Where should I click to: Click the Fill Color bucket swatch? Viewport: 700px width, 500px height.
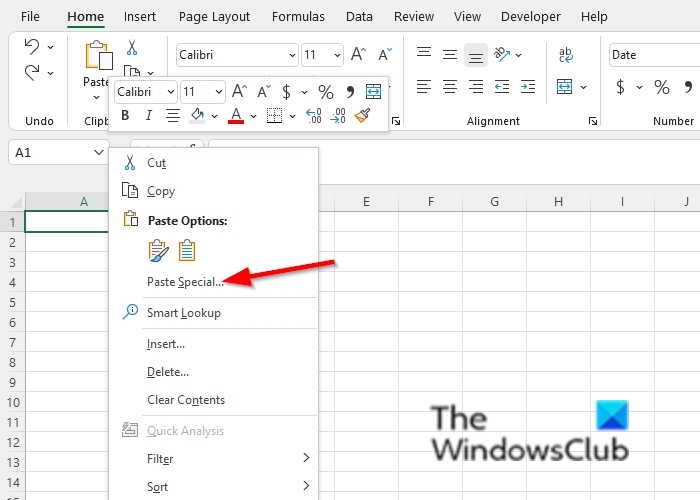[x=197, y=116]
